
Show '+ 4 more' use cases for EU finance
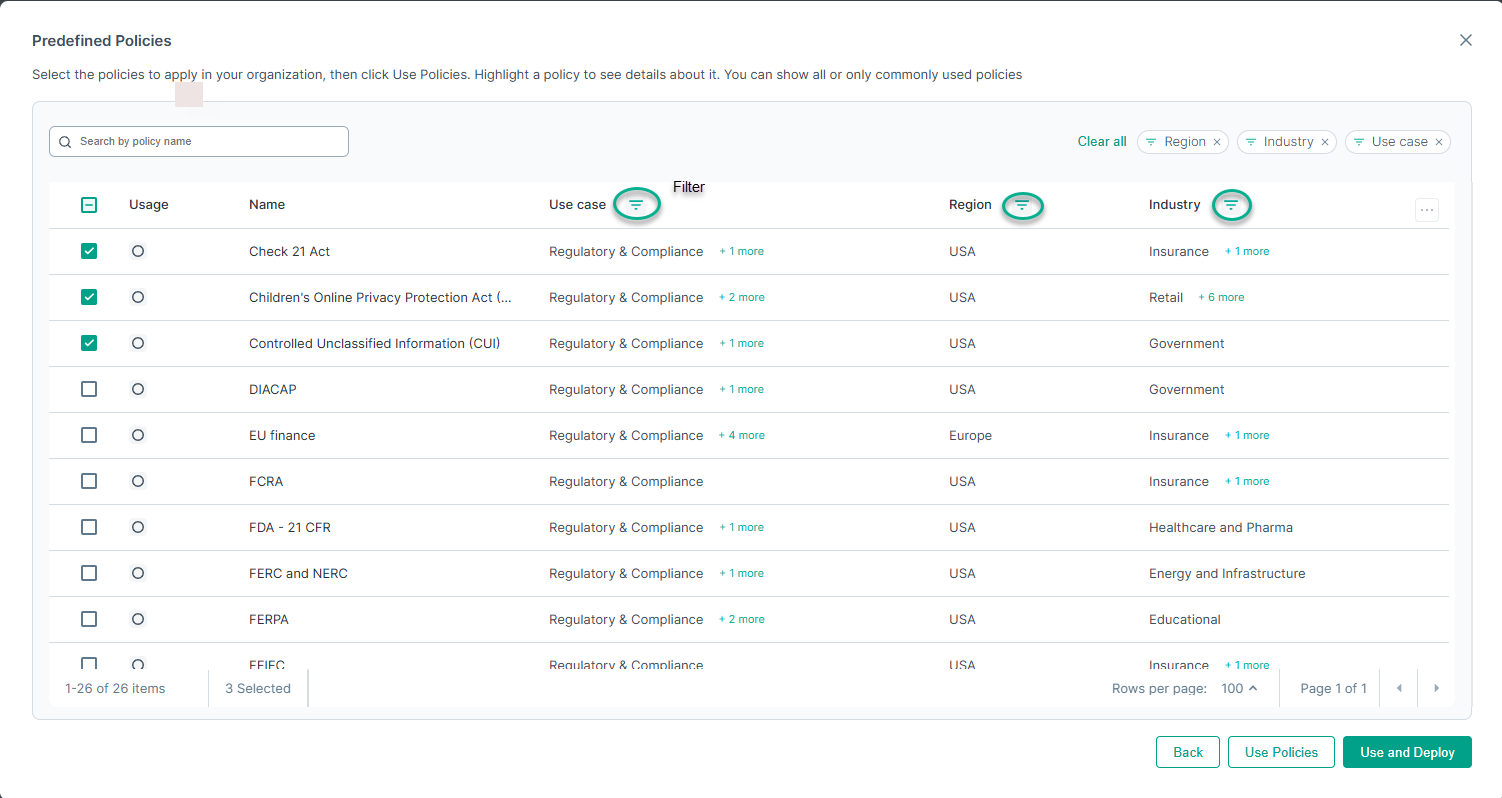tap(742, 435)
